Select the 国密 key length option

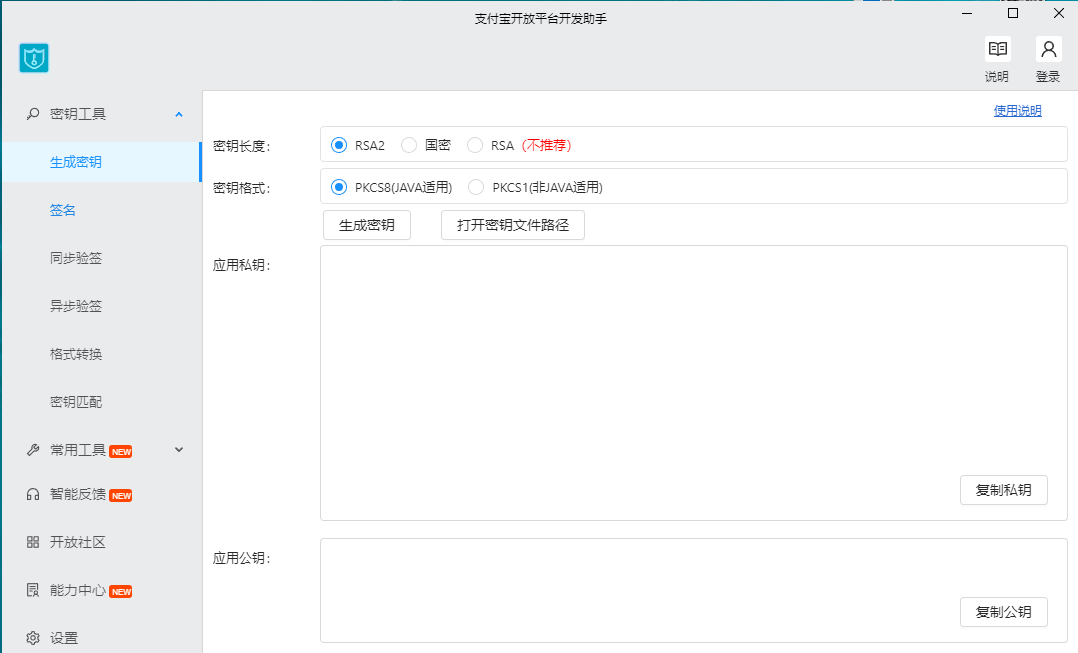pos(409,145)
